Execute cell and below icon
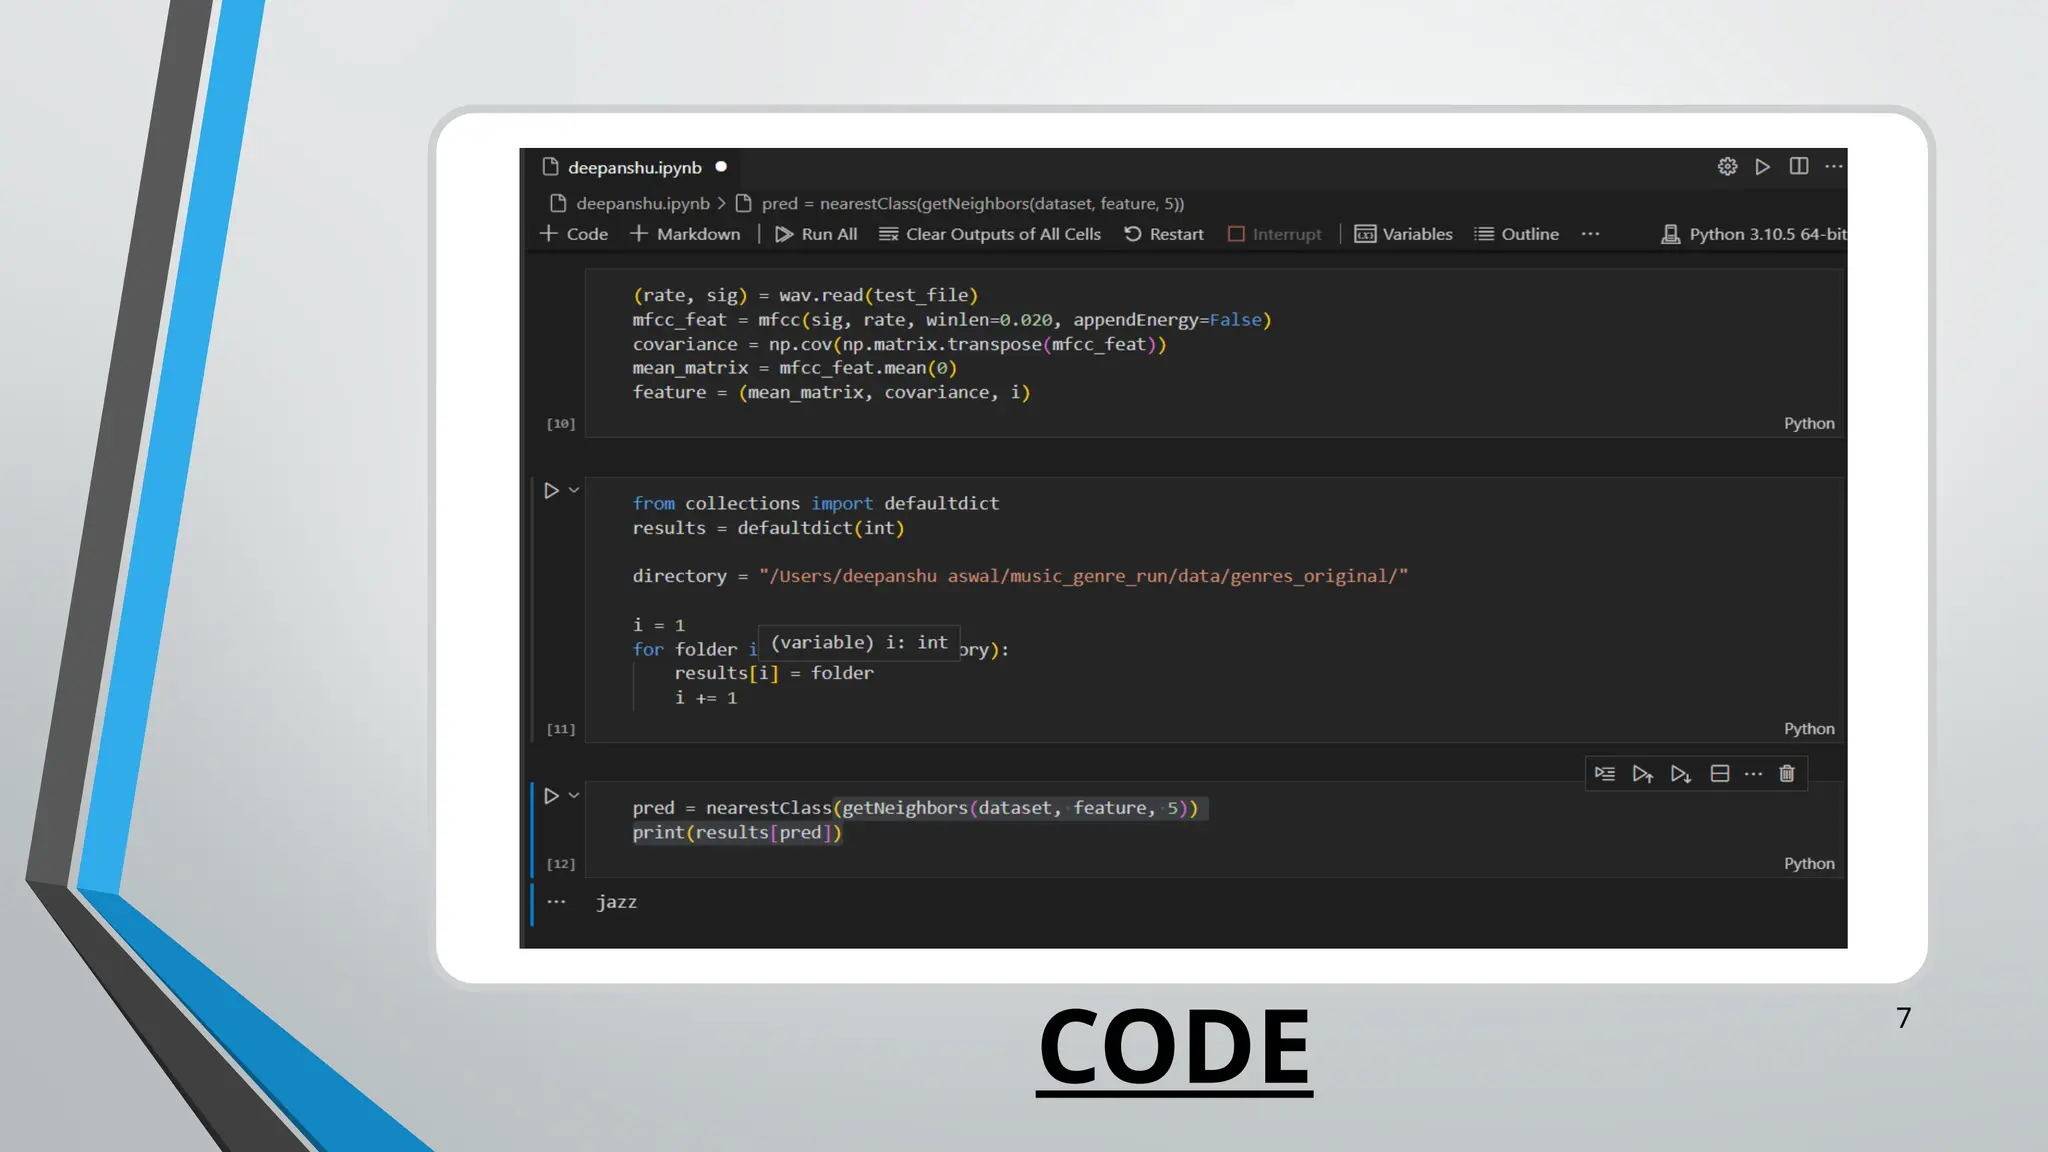Screen dimensions: 2048x1152 (x=1680, y=774)
